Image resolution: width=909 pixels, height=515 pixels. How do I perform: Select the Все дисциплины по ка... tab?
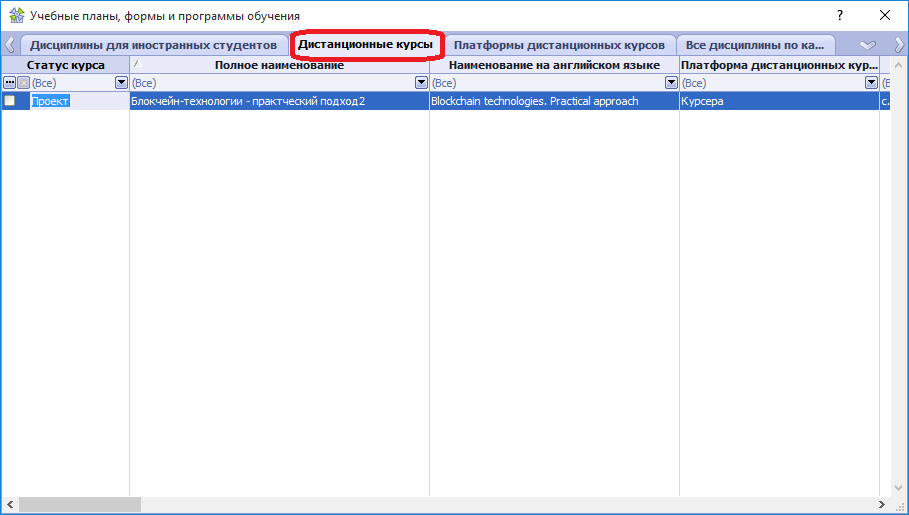tap(755, 45)
